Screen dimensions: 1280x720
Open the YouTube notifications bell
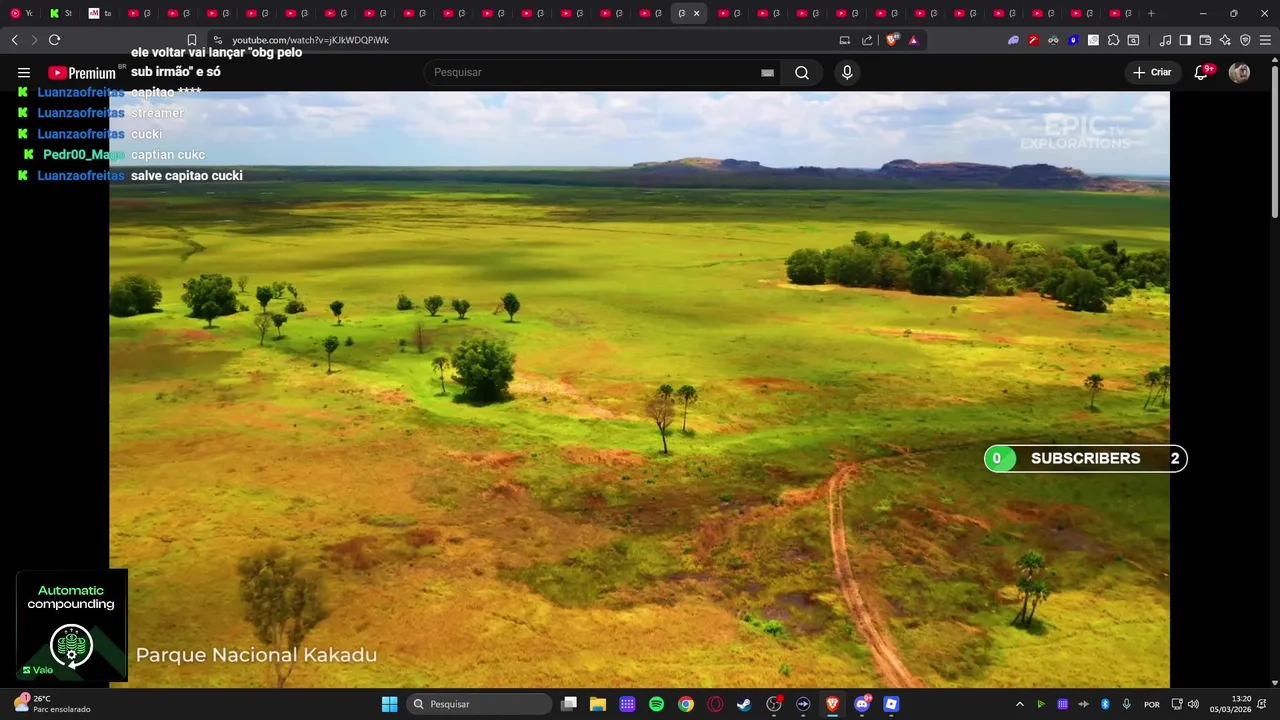point(1202,72)
